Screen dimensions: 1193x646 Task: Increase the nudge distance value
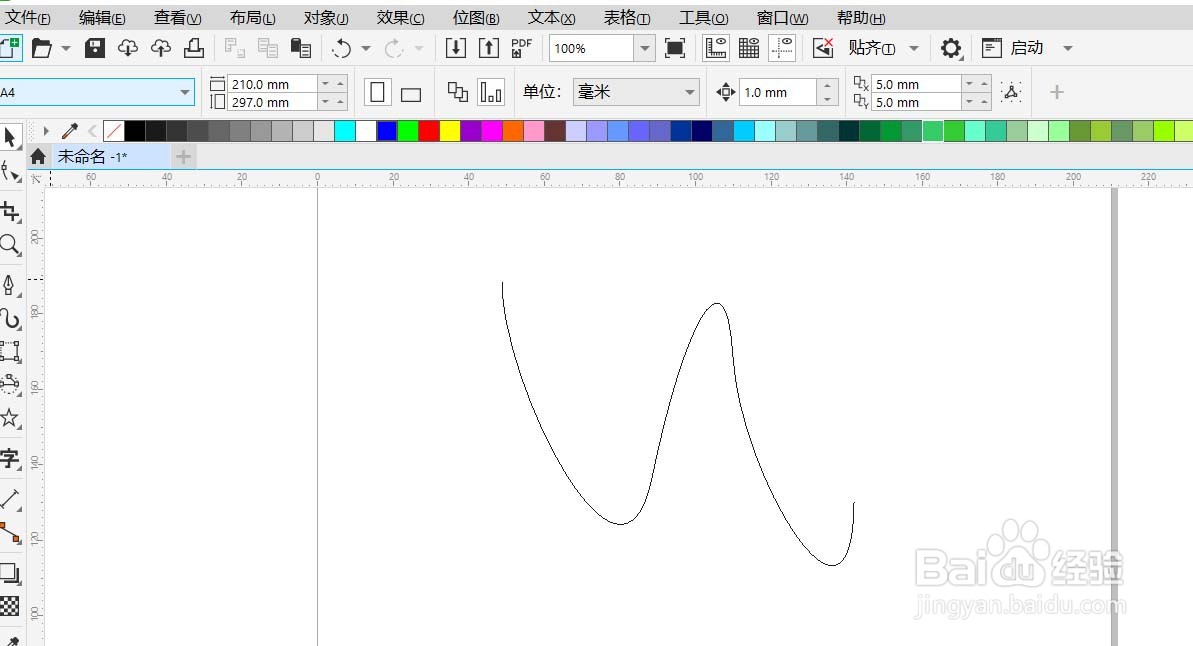828,85
